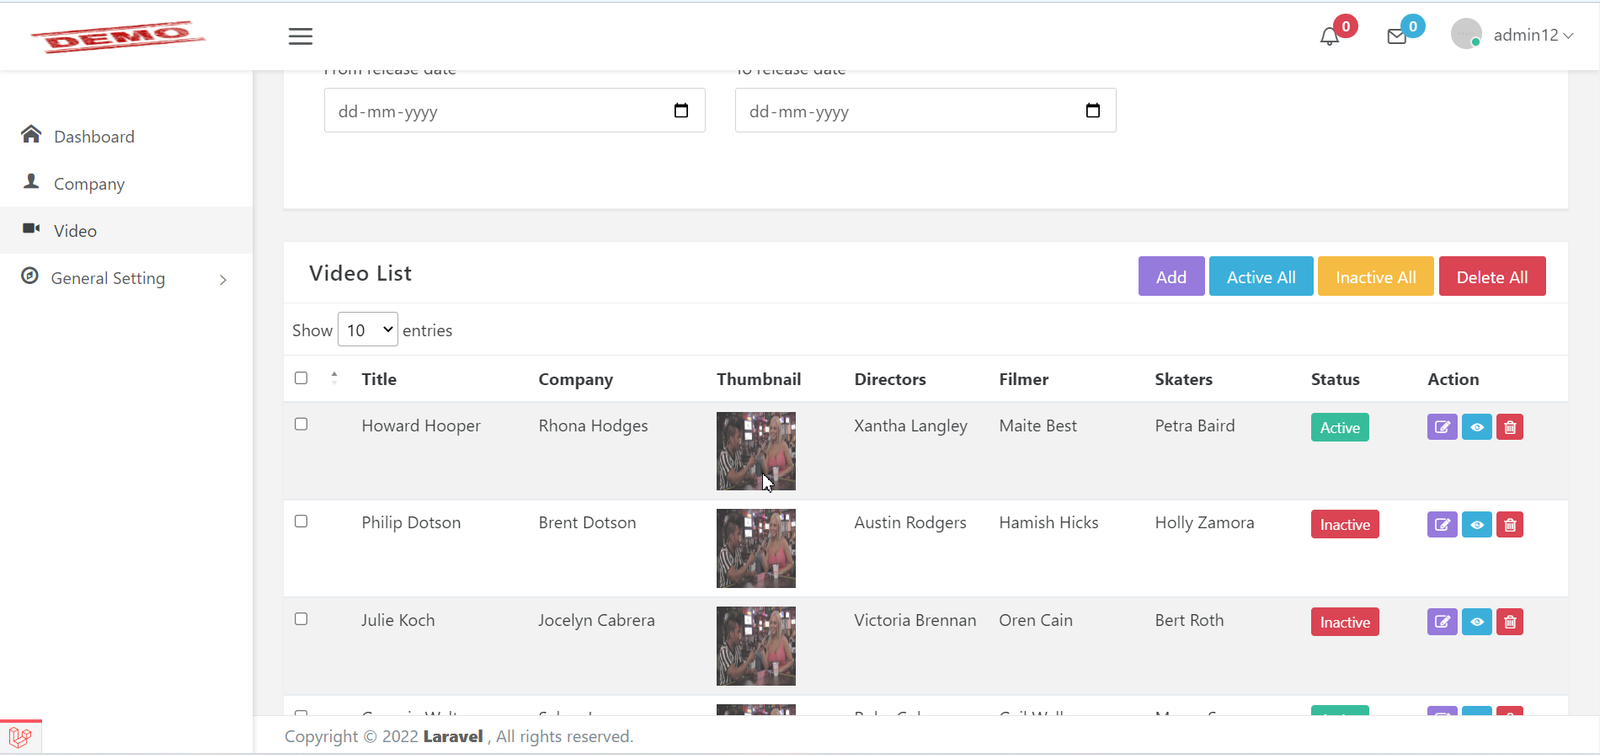Check the Howard Hooper row checkbox

click(301, 424)
